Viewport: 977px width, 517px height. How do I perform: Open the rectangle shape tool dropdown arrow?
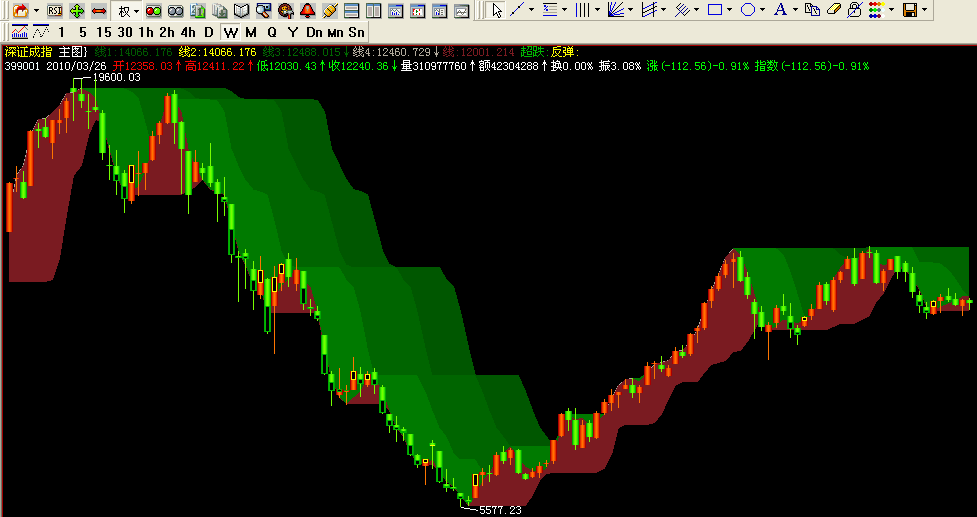click(730, 10)
